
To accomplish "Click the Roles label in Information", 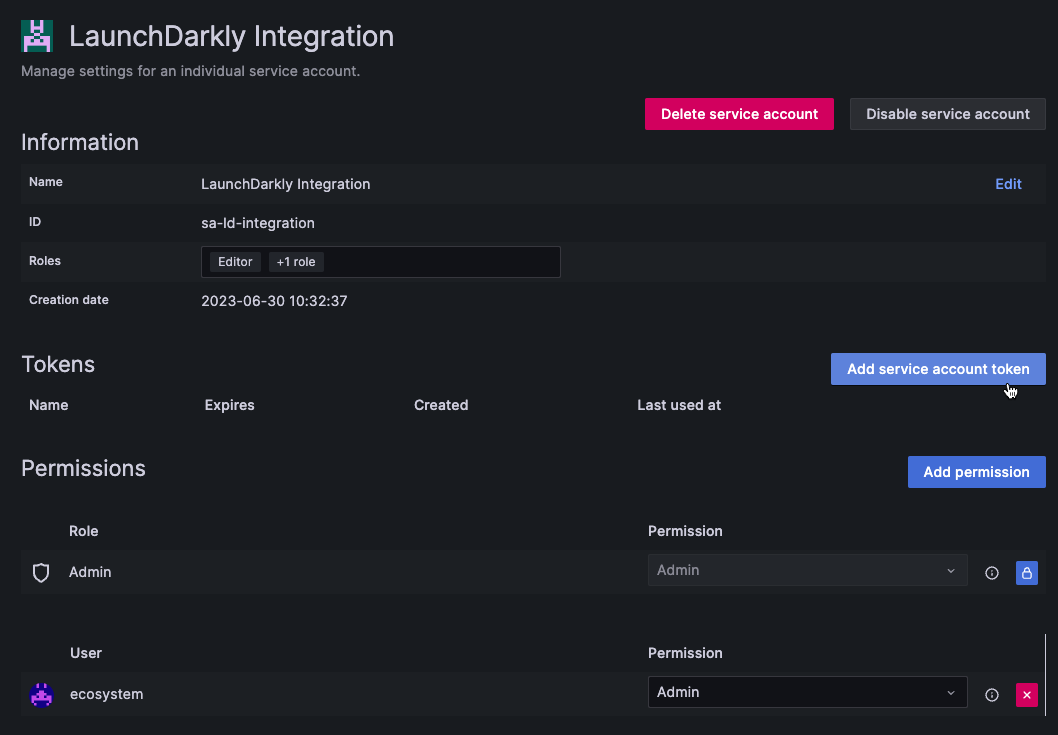I will [45, 261].
